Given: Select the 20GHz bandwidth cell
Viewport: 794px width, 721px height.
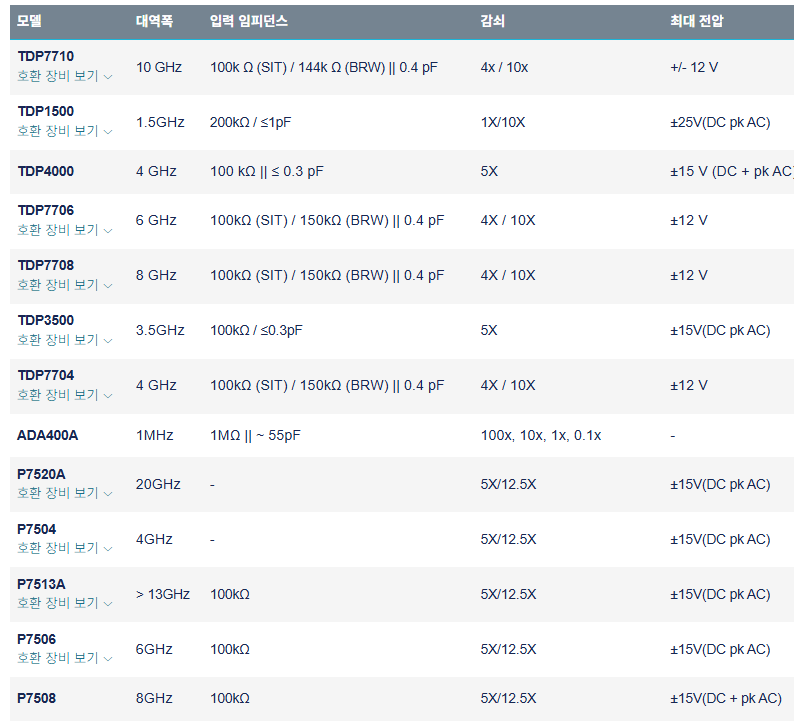Looking at the screenshot, I should pyautogui.click(x=158, y=485).
